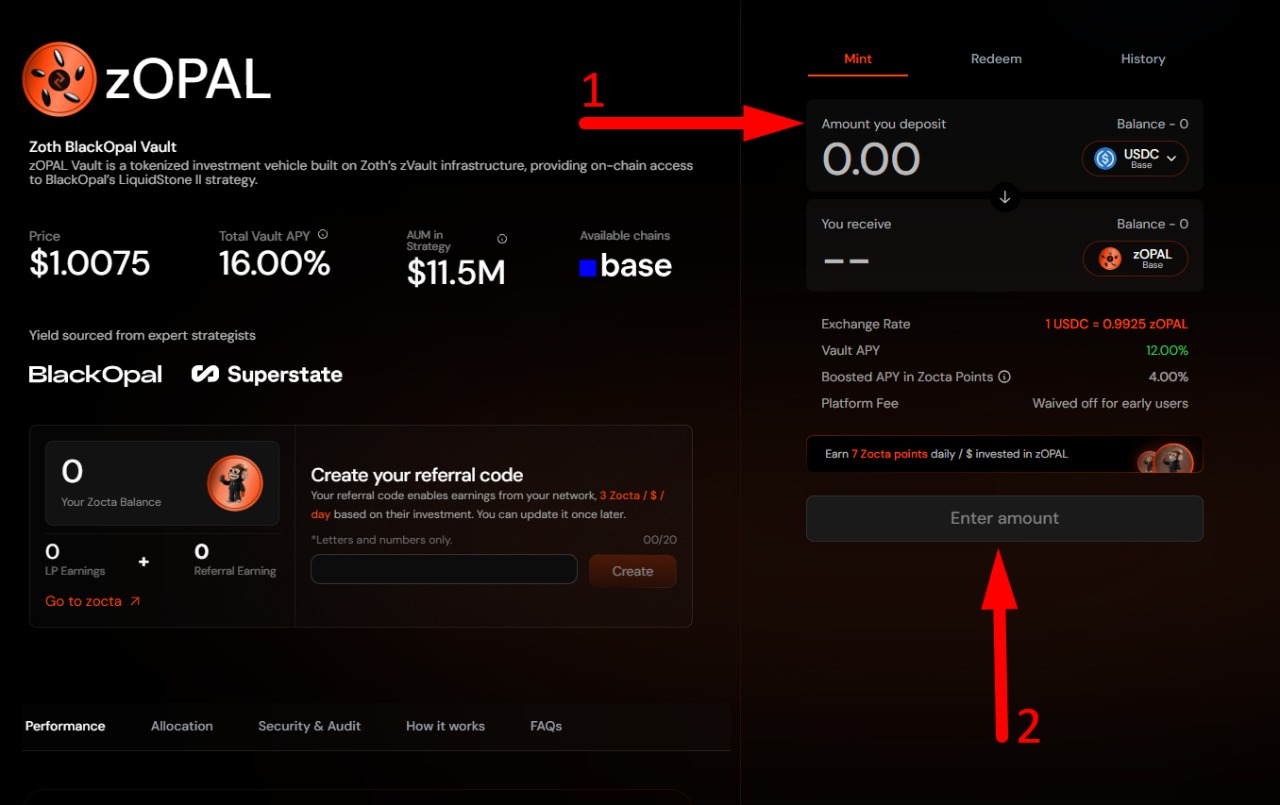Click the 4.00% boosted APY value
1280x805 pixels.
click(1169, 377)
